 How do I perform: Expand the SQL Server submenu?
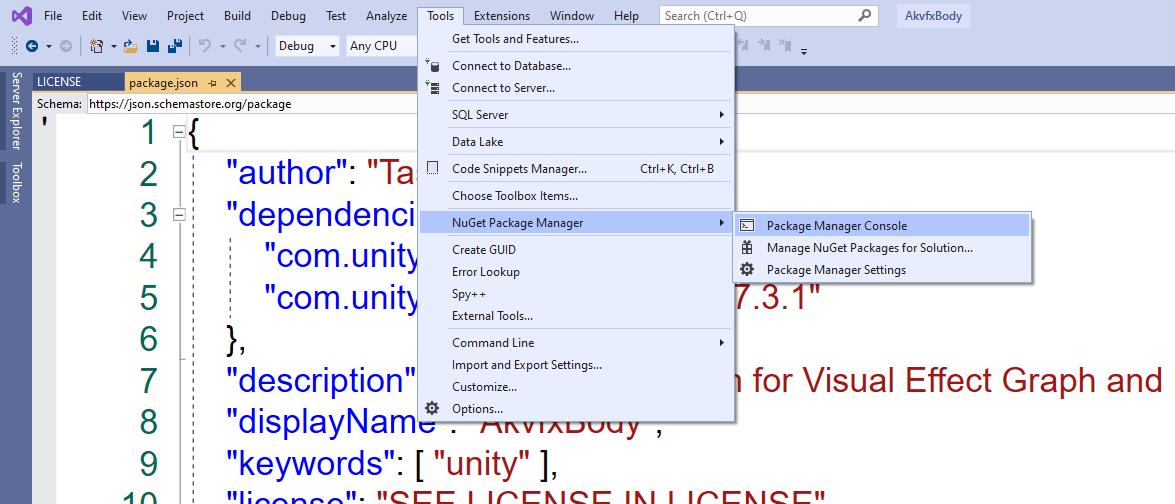(x=576, y=115)
